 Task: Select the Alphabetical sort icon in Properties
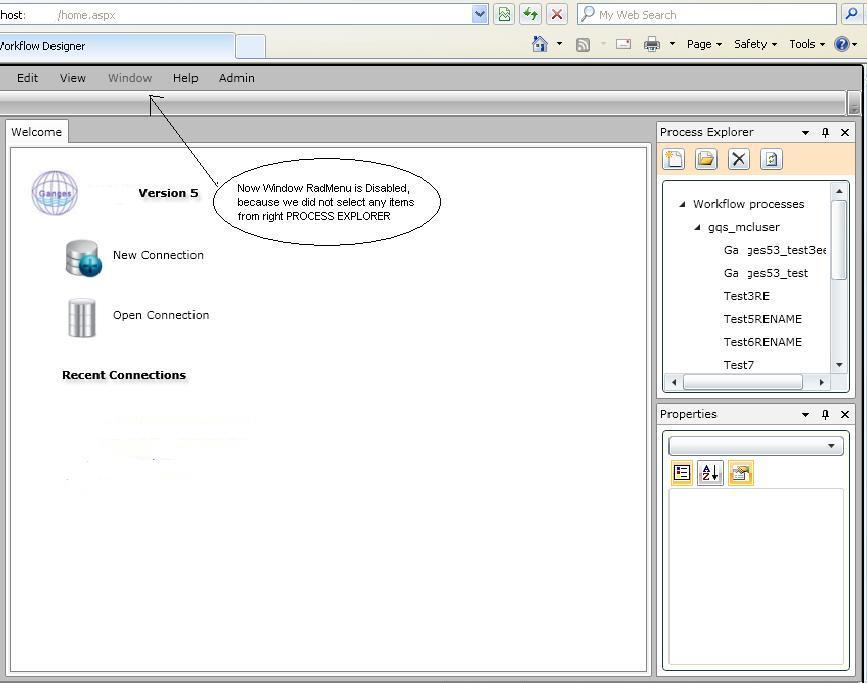click(x=711, y=473)
